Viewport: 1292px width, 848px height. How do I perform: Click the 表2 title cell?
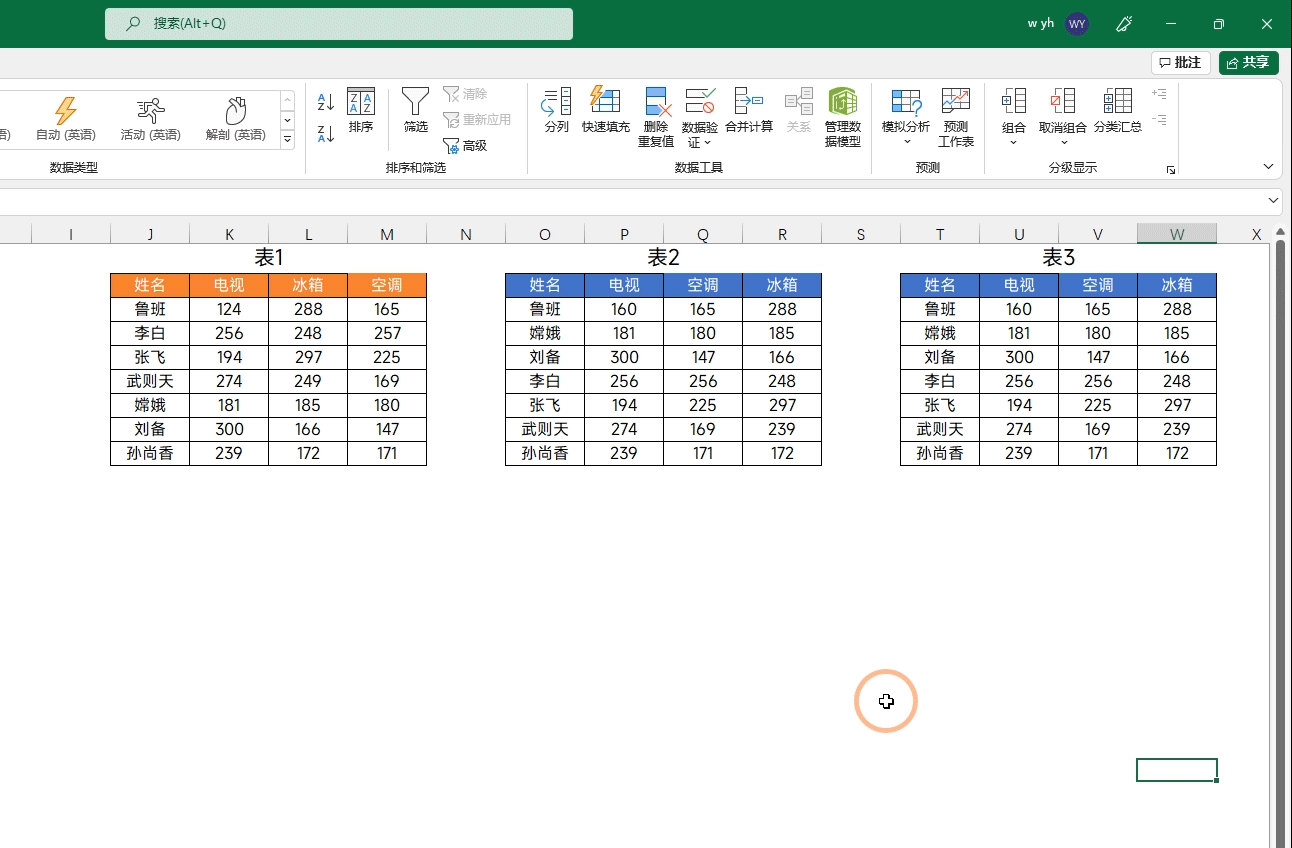663,258
